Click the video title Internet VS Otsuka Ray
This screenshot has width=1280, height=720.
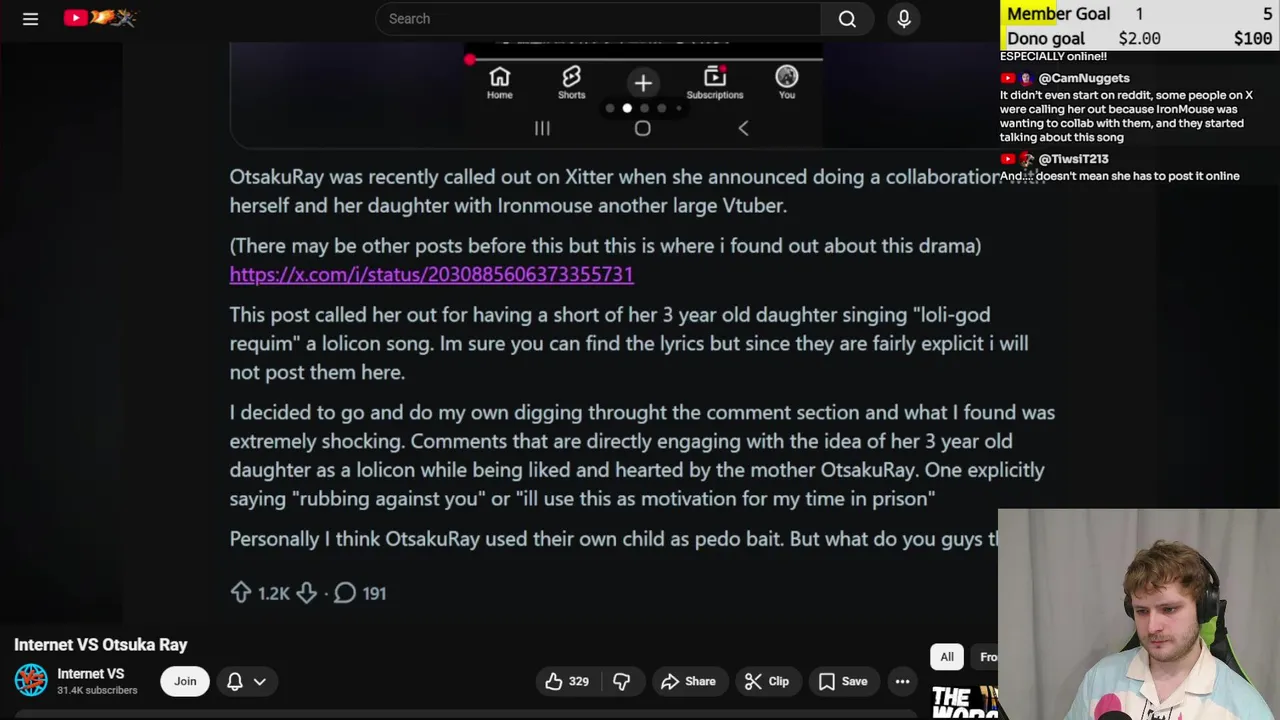tap(101, 645)
